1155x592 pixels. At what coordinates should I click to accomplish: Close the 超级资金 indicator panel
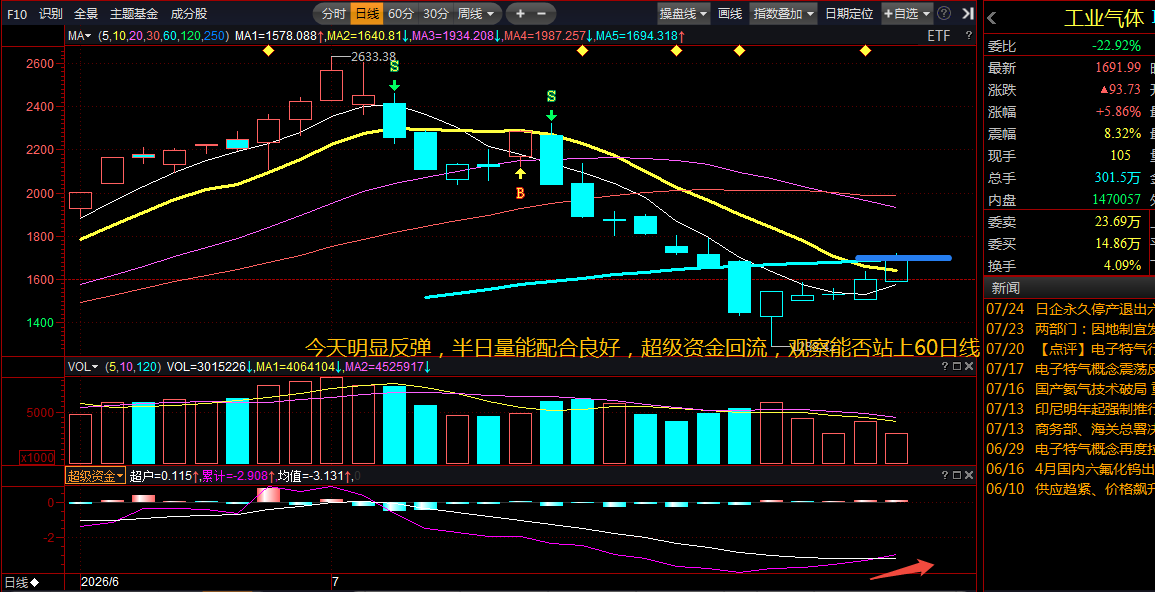coord(969,476)
